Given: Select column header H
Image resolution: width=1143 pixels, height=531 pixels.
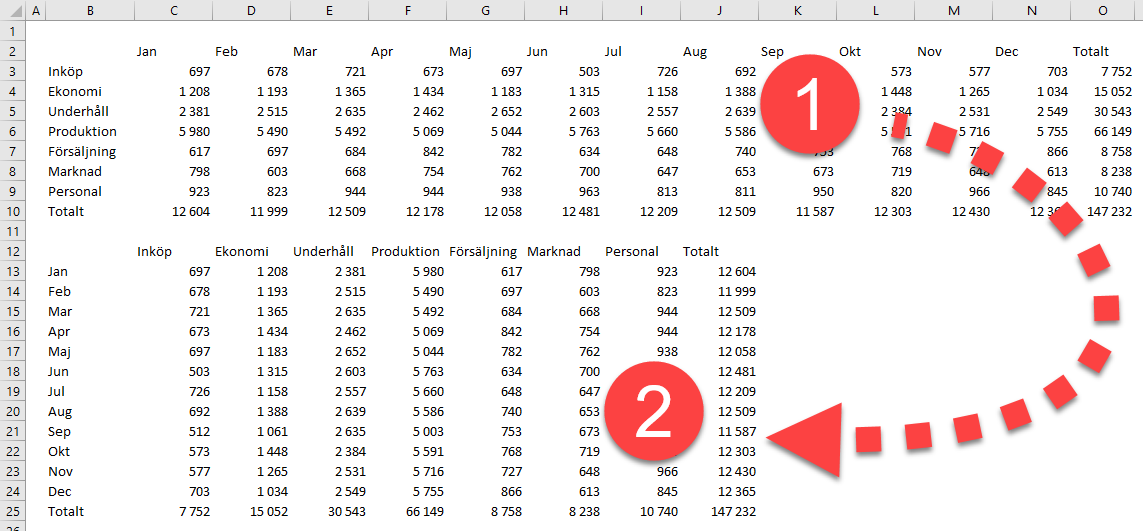Looking at the screenshot, I should coord(564,11).
